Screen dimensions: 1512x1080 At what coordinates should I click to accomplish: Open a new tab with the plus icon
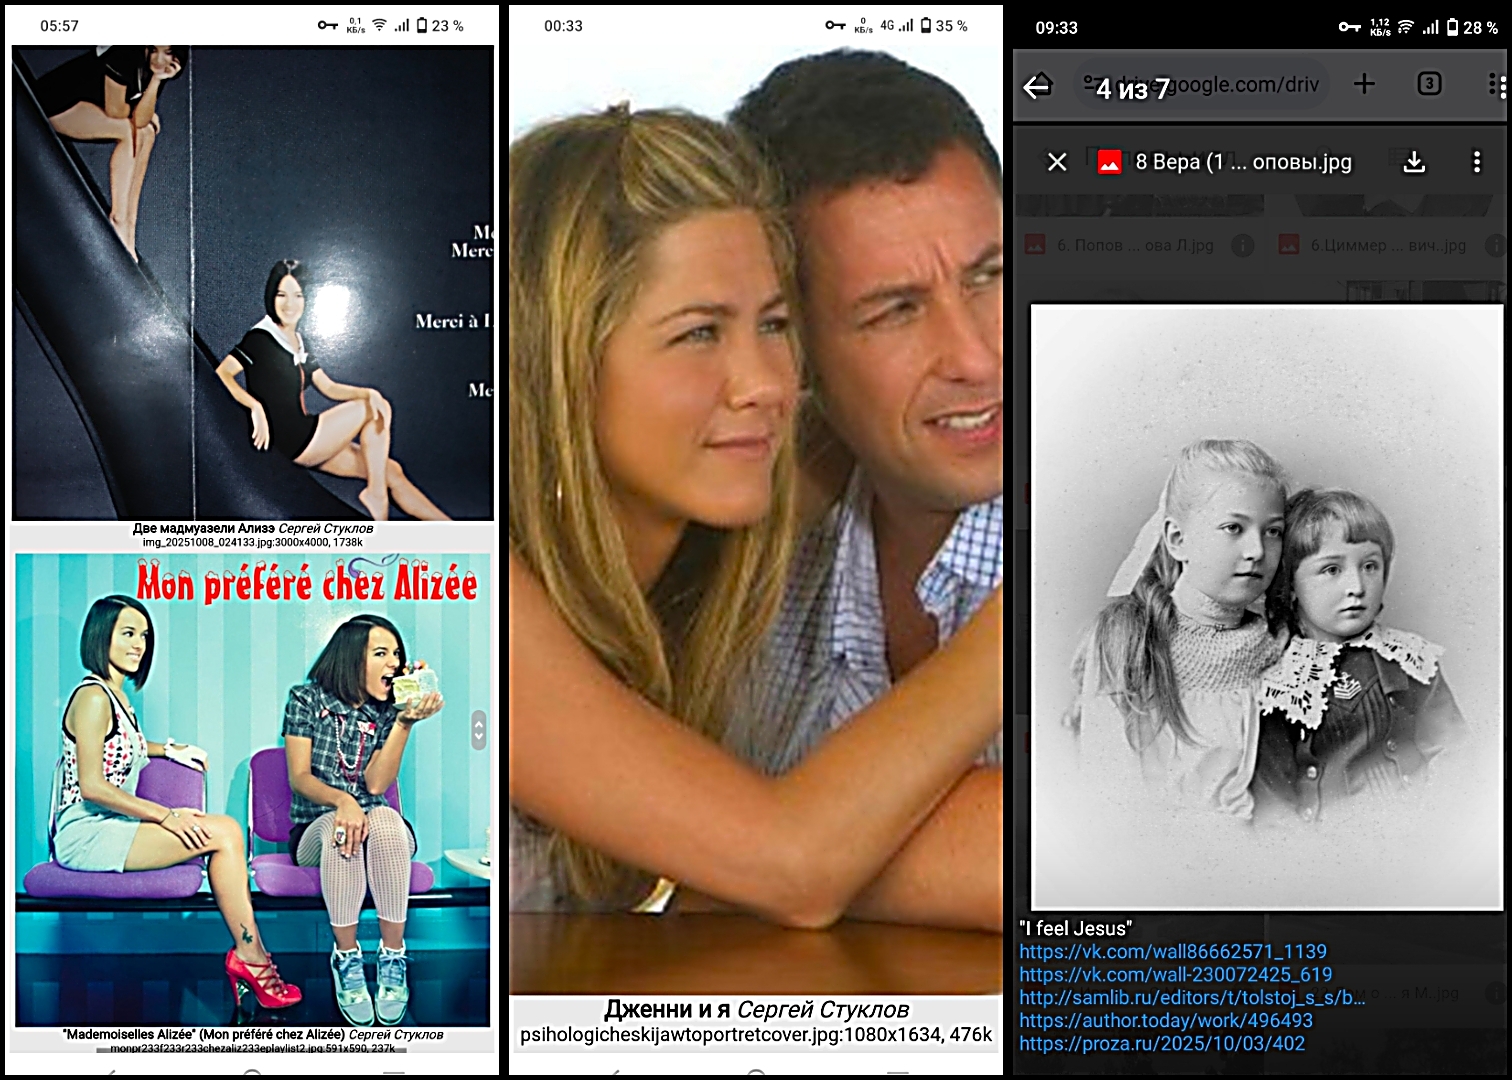pos(1364,84)
